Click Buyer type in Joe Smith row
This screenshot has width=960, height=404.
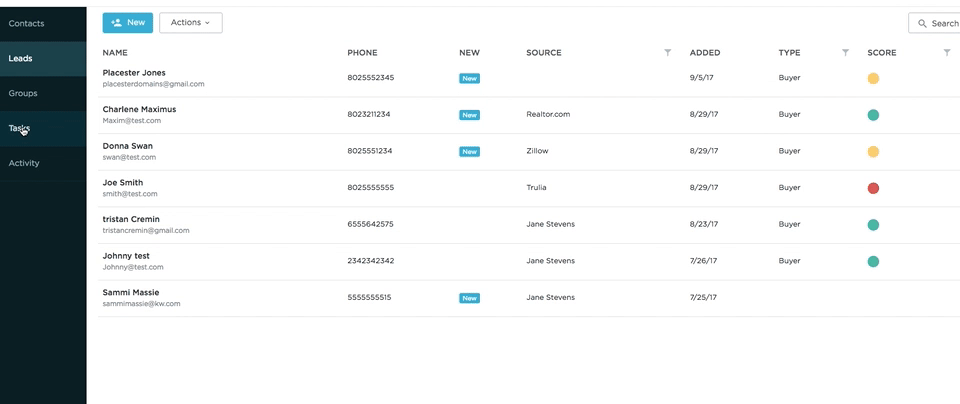789,188
